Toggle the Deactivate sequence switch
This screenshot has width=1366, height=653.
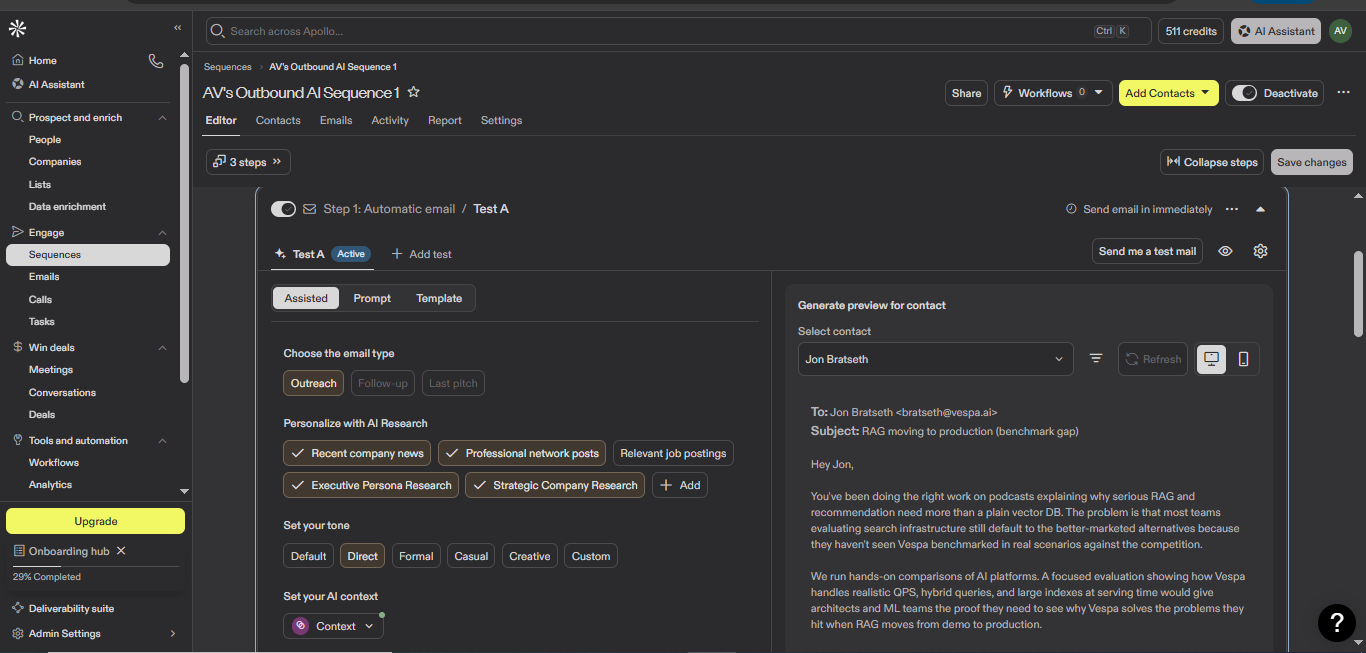pyautogui.click(x=1244, y=93)
